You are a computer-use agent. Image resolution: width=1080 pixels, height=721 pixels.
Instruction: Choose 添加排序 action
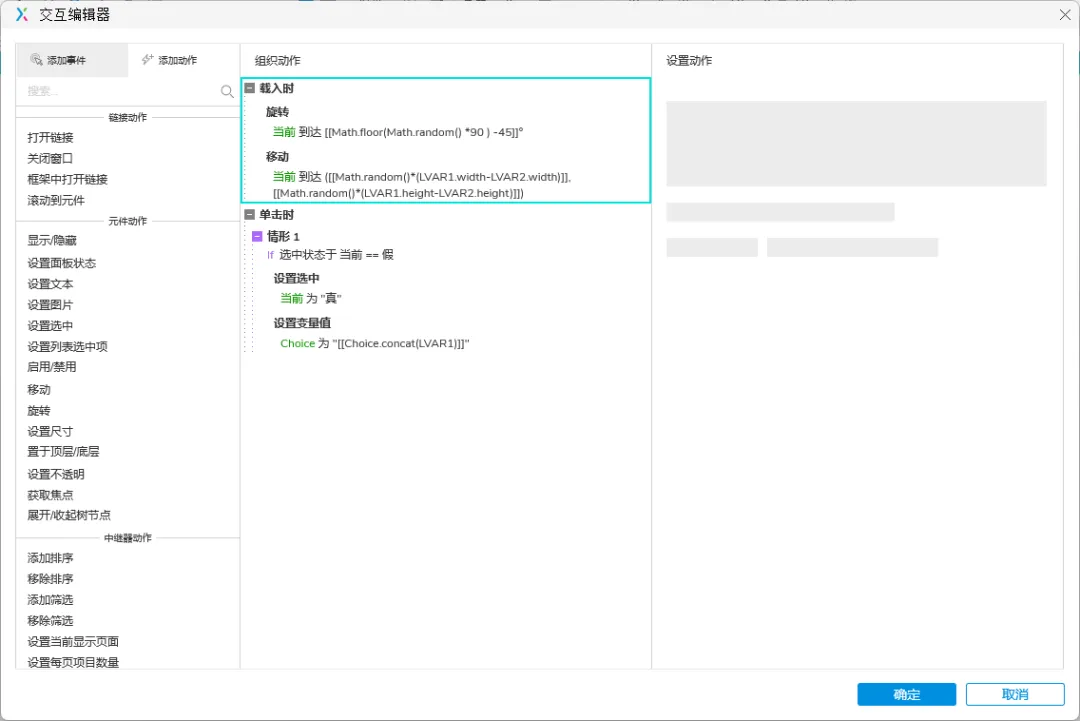tap(50, 558)
